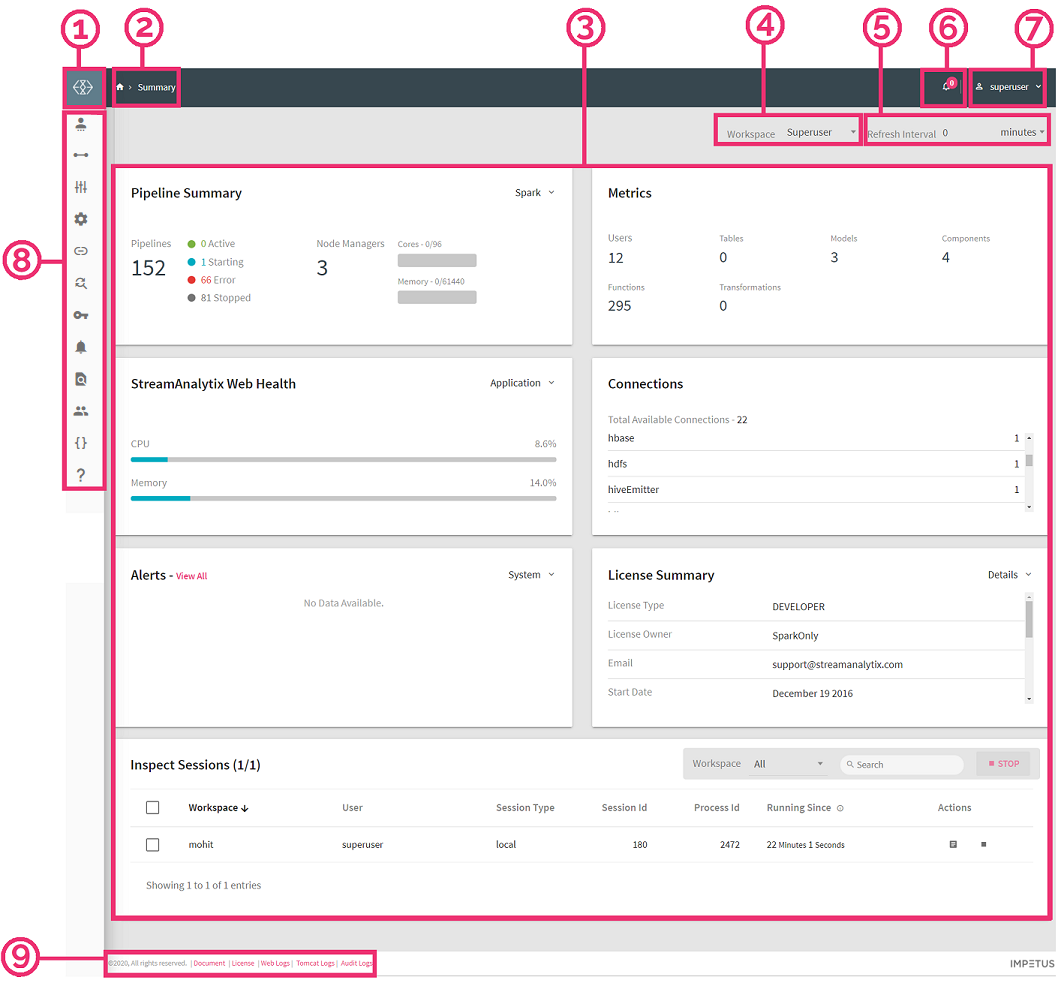Screen dimensions: 1061x986
Task: Open the help question mark icon
Action: coord(81,474)
